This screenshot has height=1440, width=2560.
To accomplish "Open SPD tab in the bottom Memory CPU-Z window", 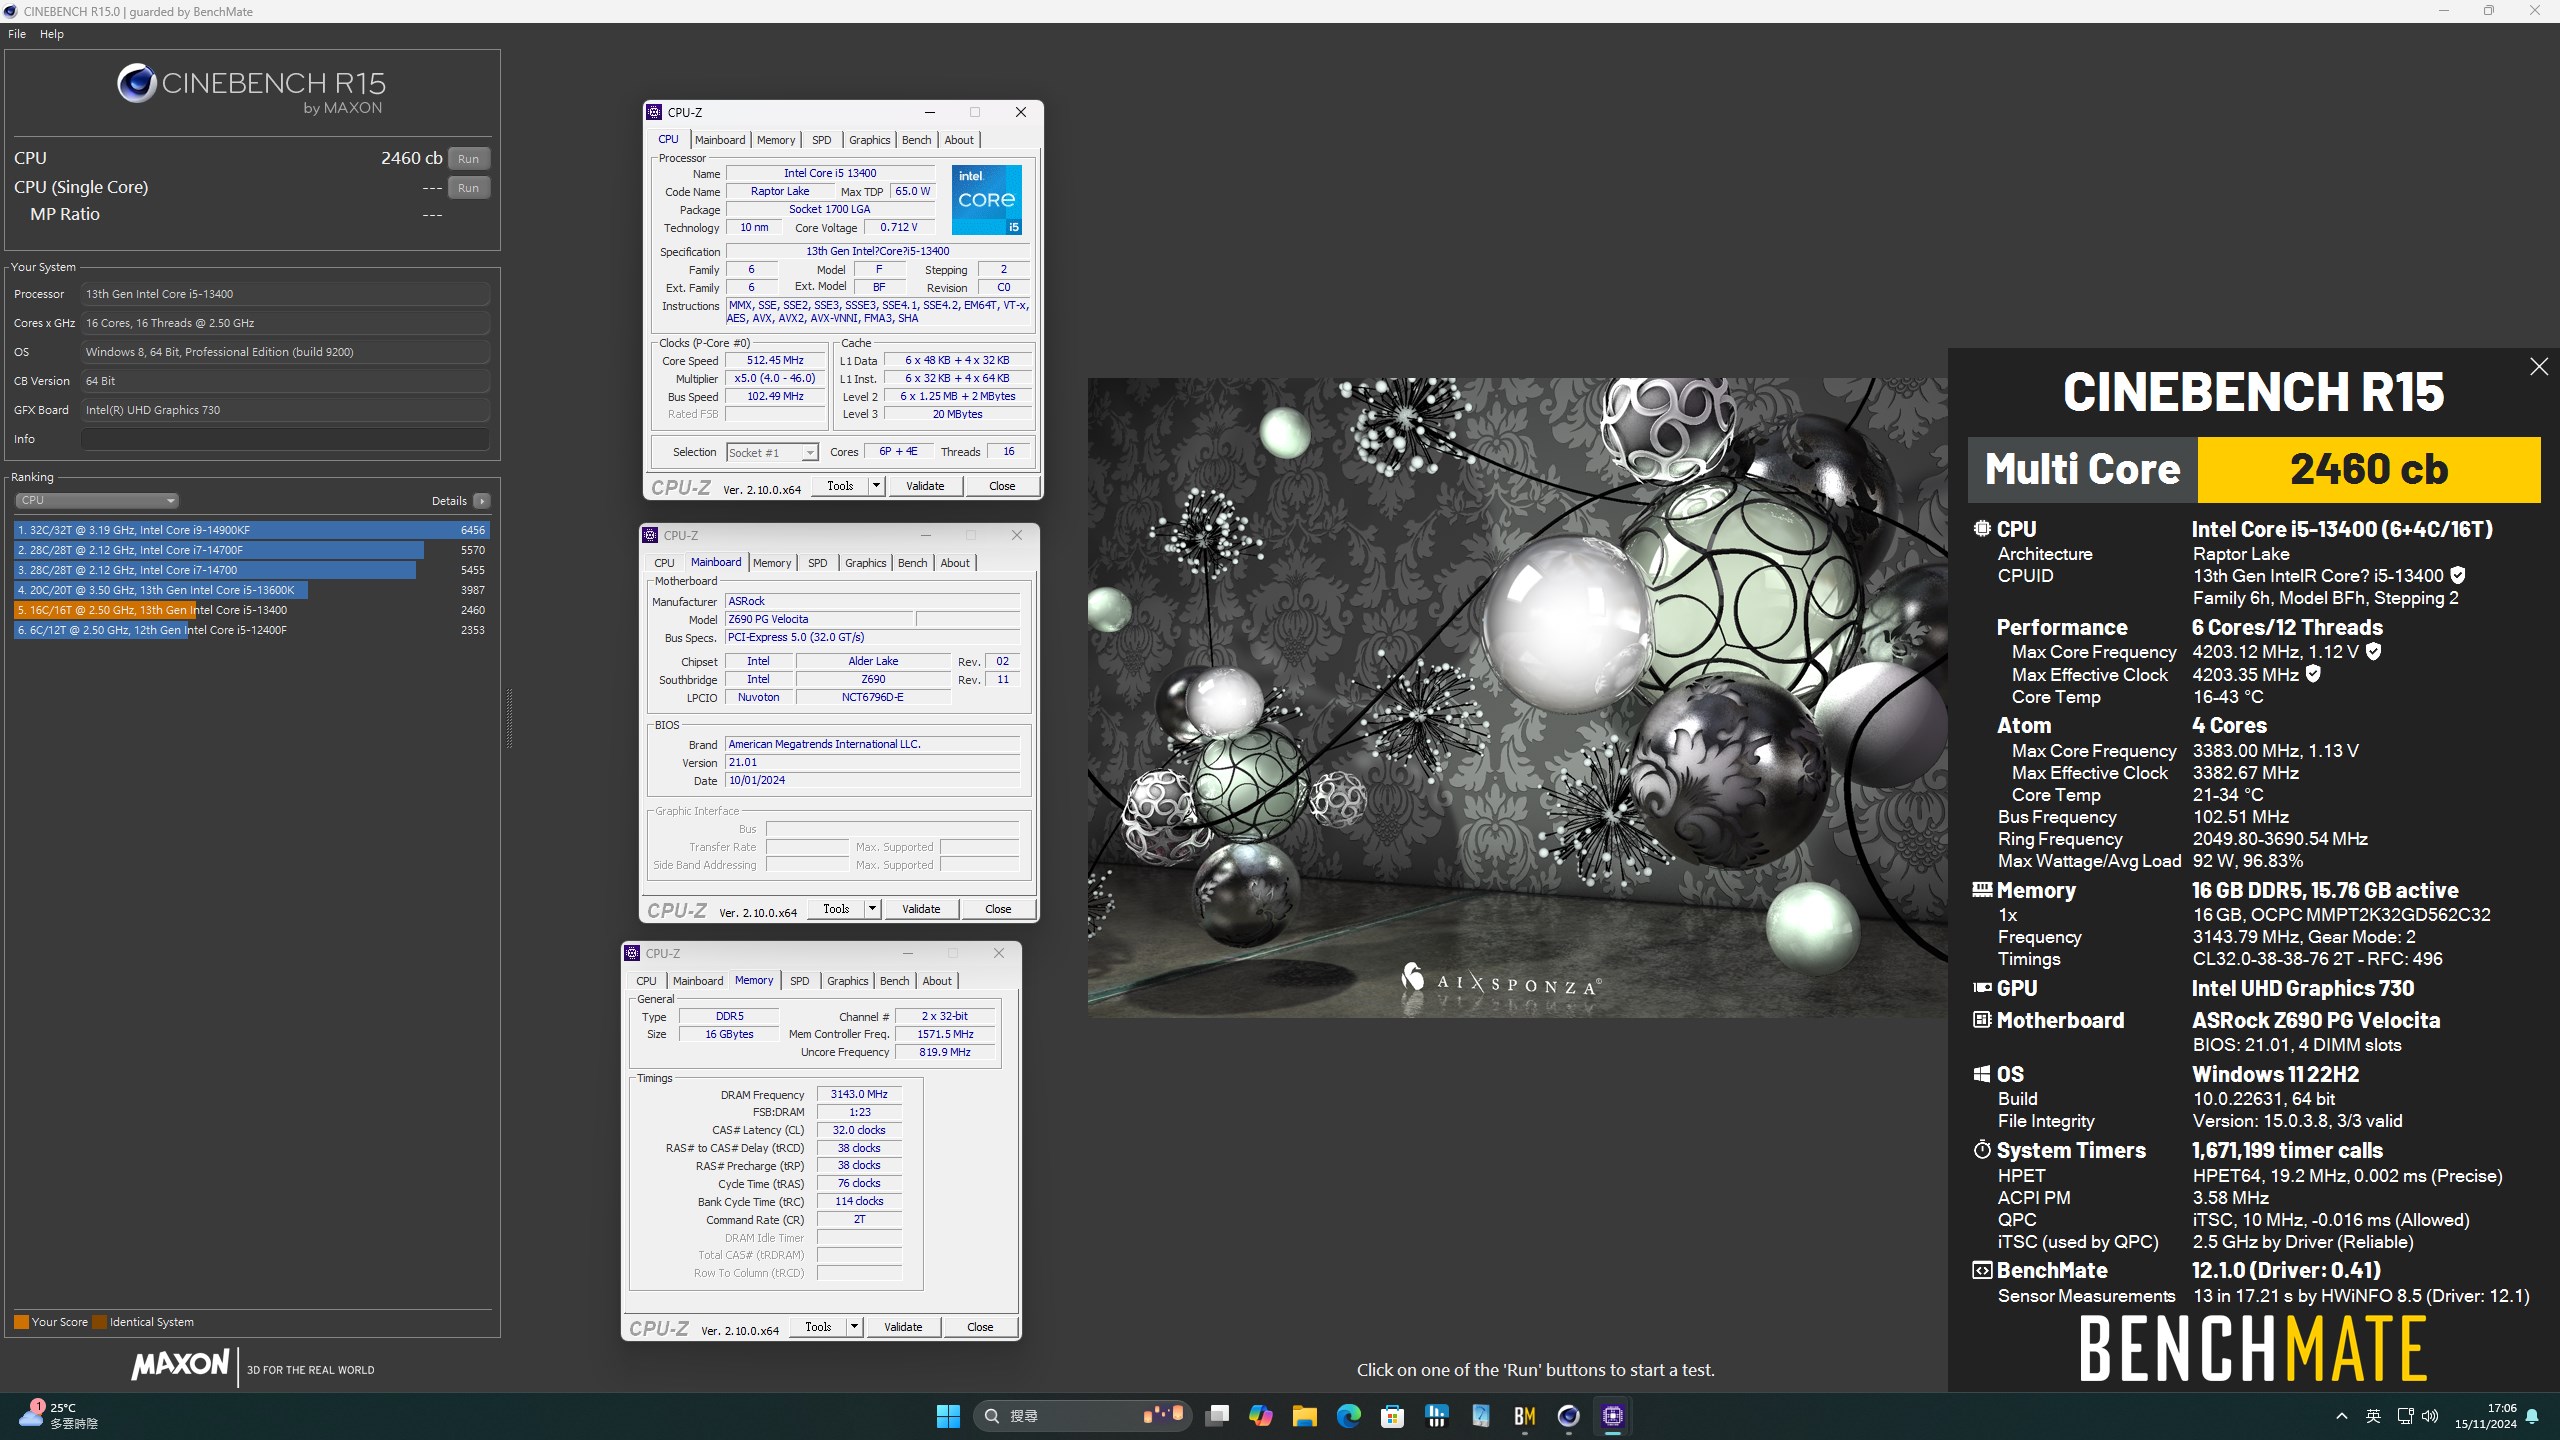I will [800, 981].
